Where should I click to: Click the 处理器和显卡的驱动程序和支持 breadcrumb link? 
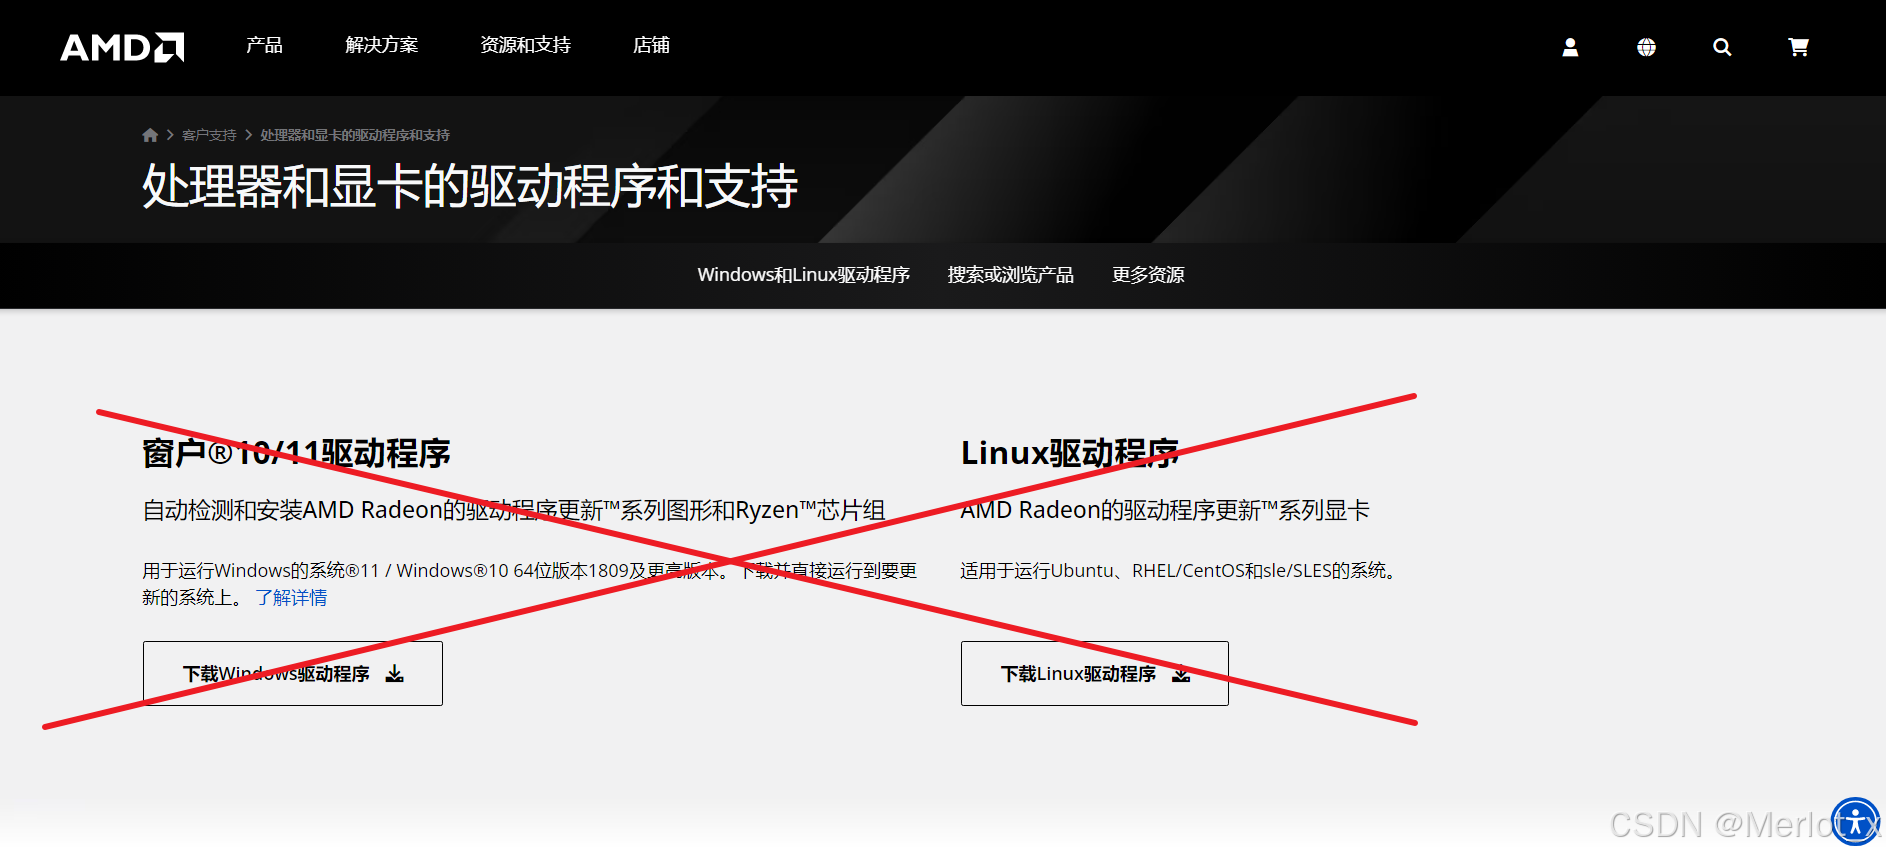click(355, 135)
